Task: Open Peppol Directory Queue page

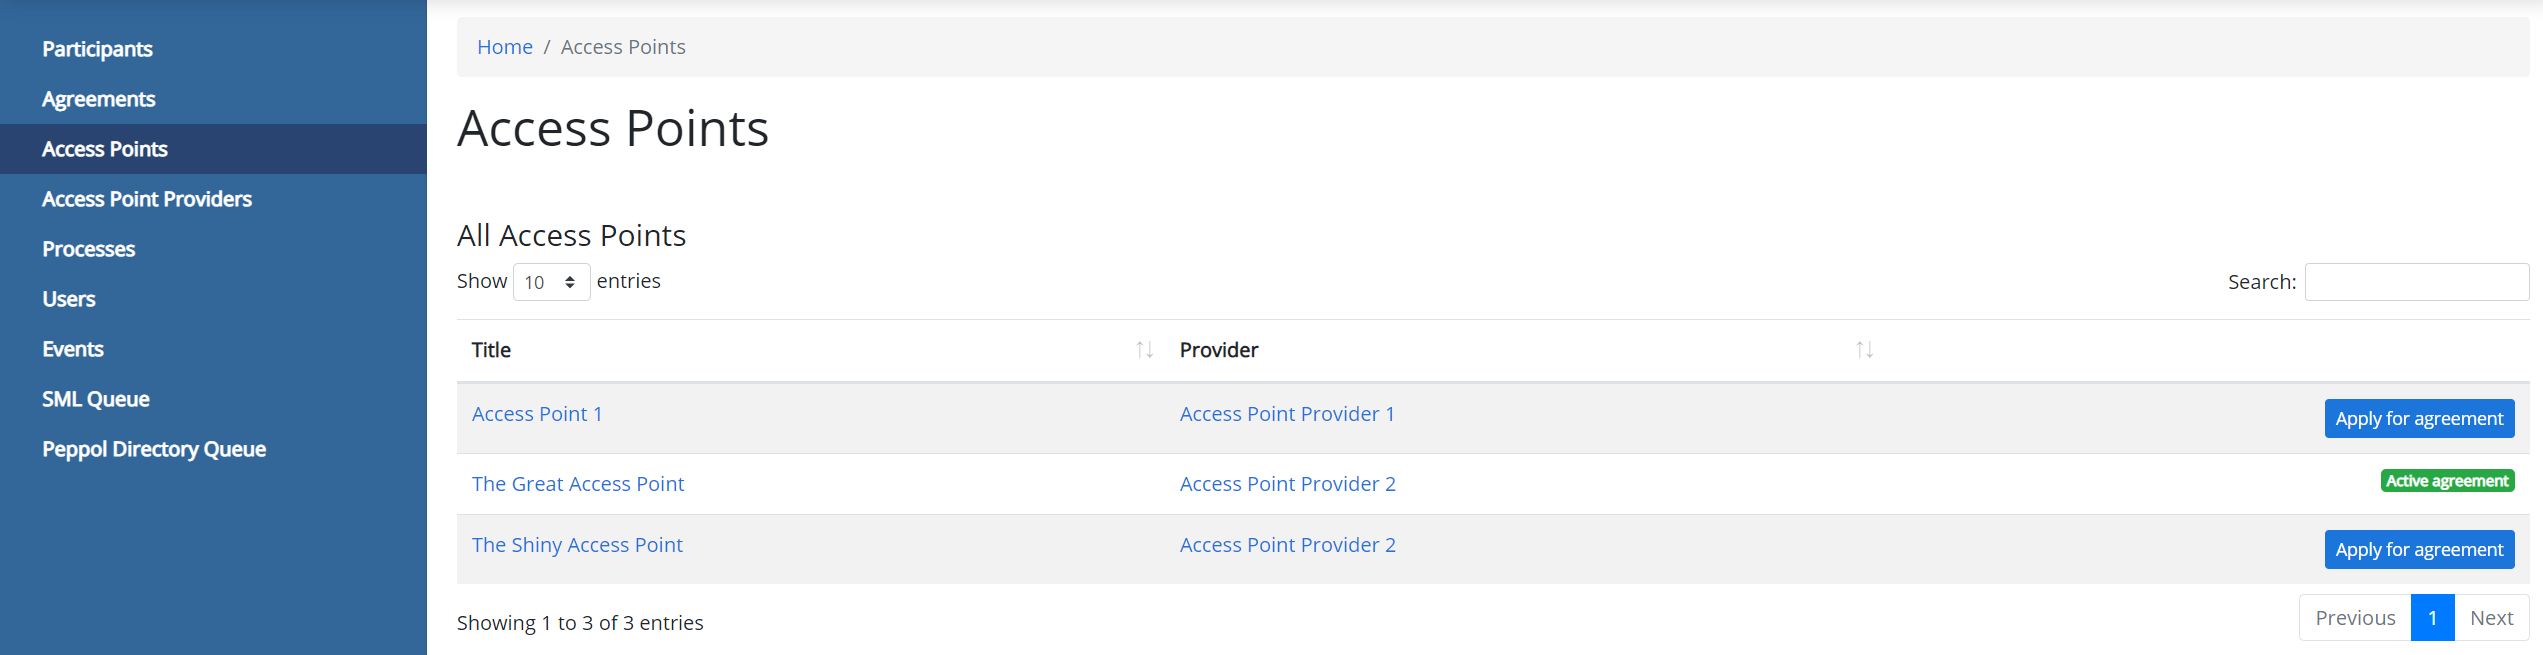Action: pyautogui.click(x=153, y=449)
